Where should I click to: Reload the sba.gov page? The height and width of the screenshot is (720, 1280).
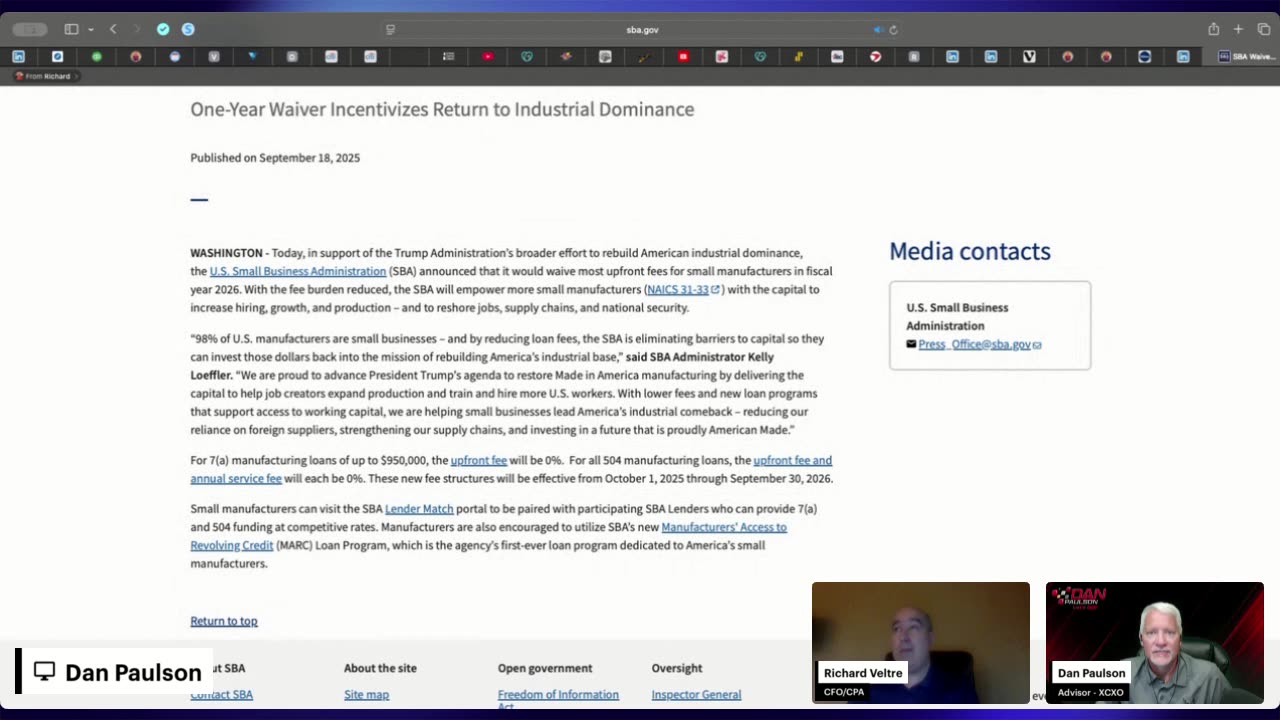click(893, 30)
